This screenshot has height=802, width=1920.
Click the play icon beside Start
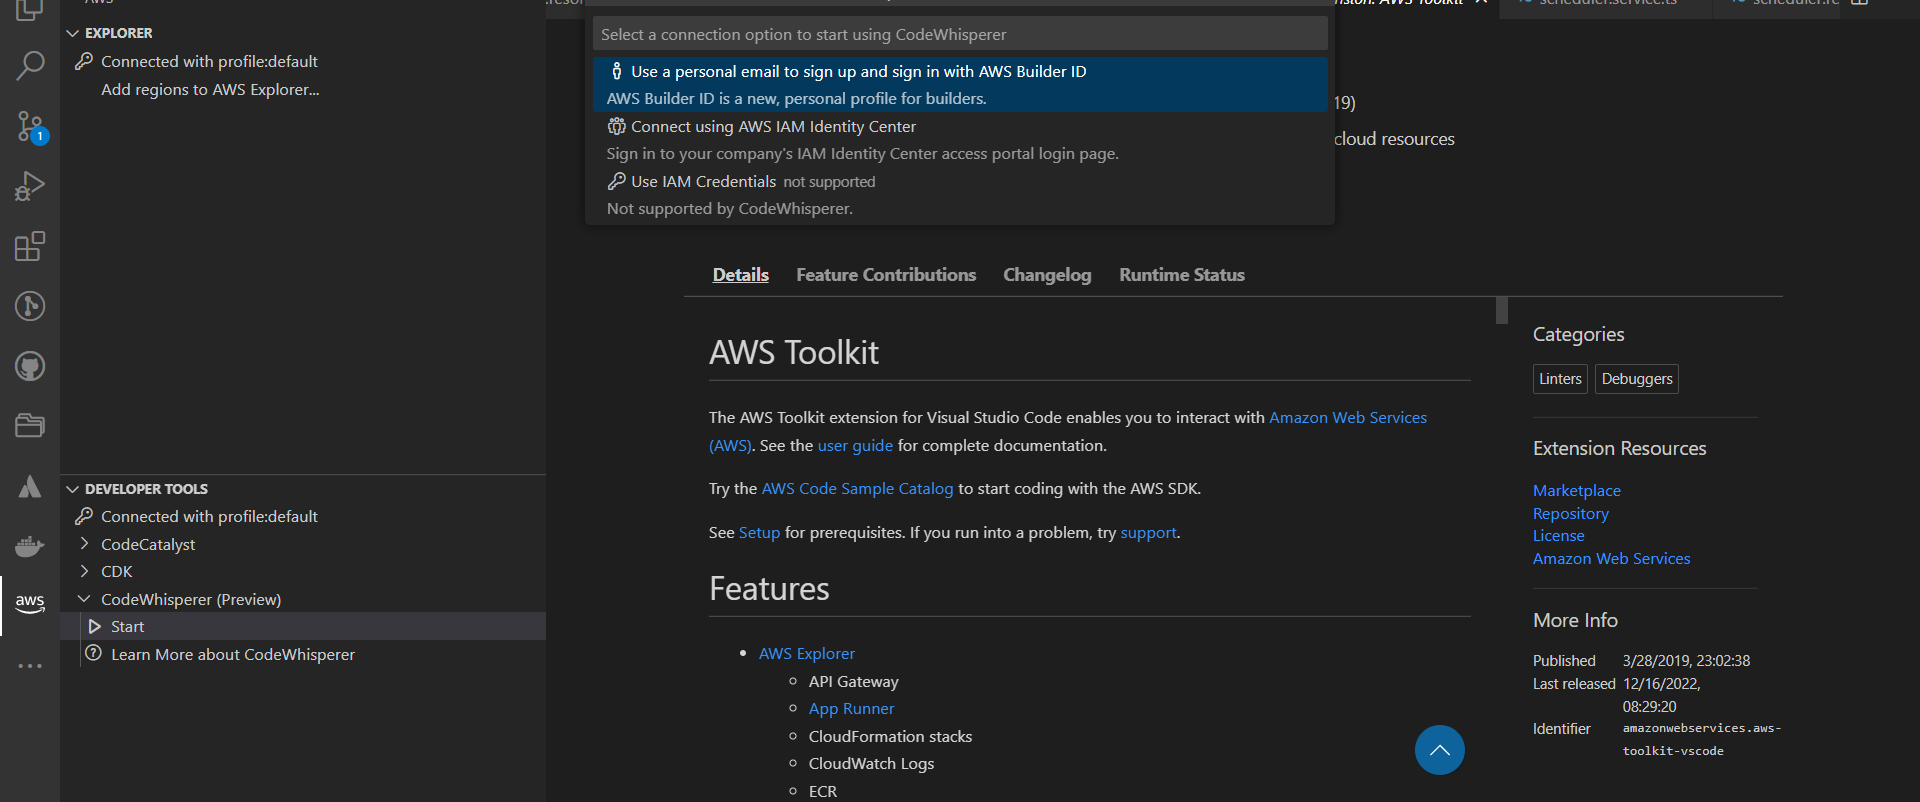[95, 626]
